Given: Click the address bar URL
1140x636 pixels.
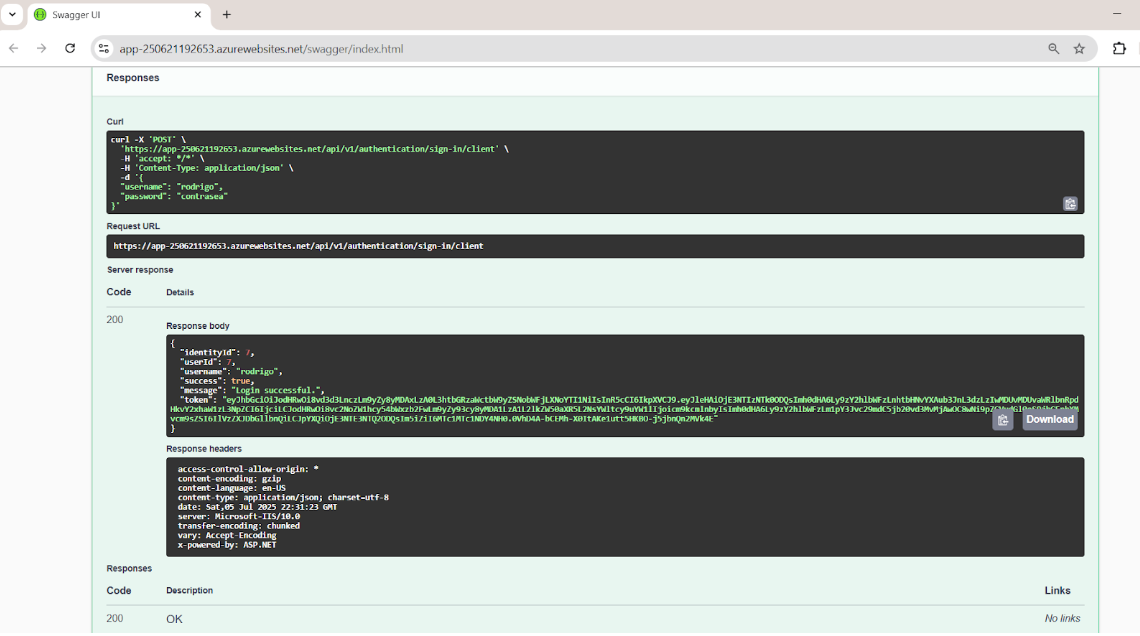Looking at the screenshot, I should (261, 49).
